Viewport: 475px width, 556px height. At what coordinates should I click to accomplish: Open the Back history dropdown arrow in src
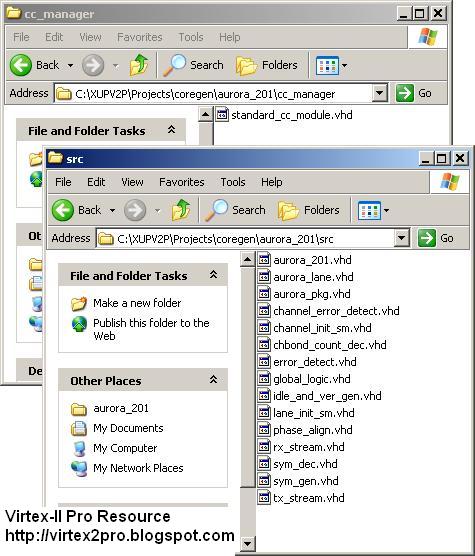pos(112,211)
